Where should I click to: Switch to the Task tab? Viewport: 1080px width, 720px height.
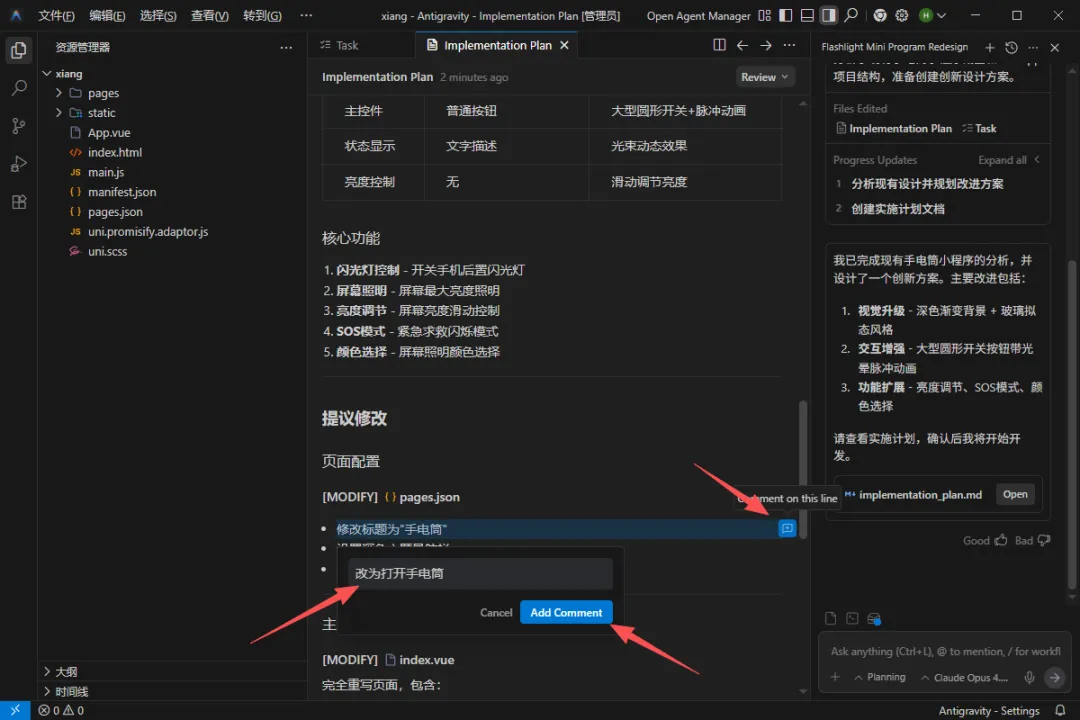[346, 45]
